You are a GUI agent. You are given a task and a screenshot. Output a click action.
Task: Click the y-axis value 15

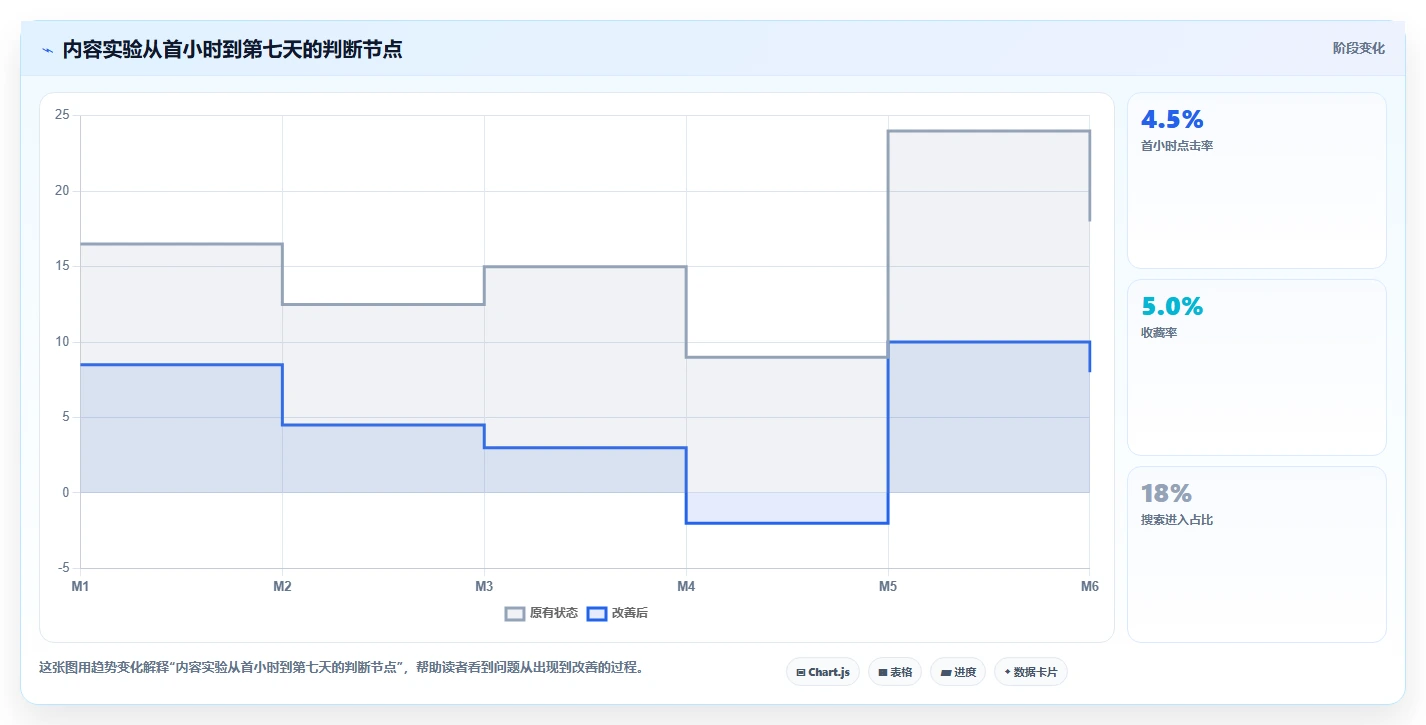(x=62, y=266)
